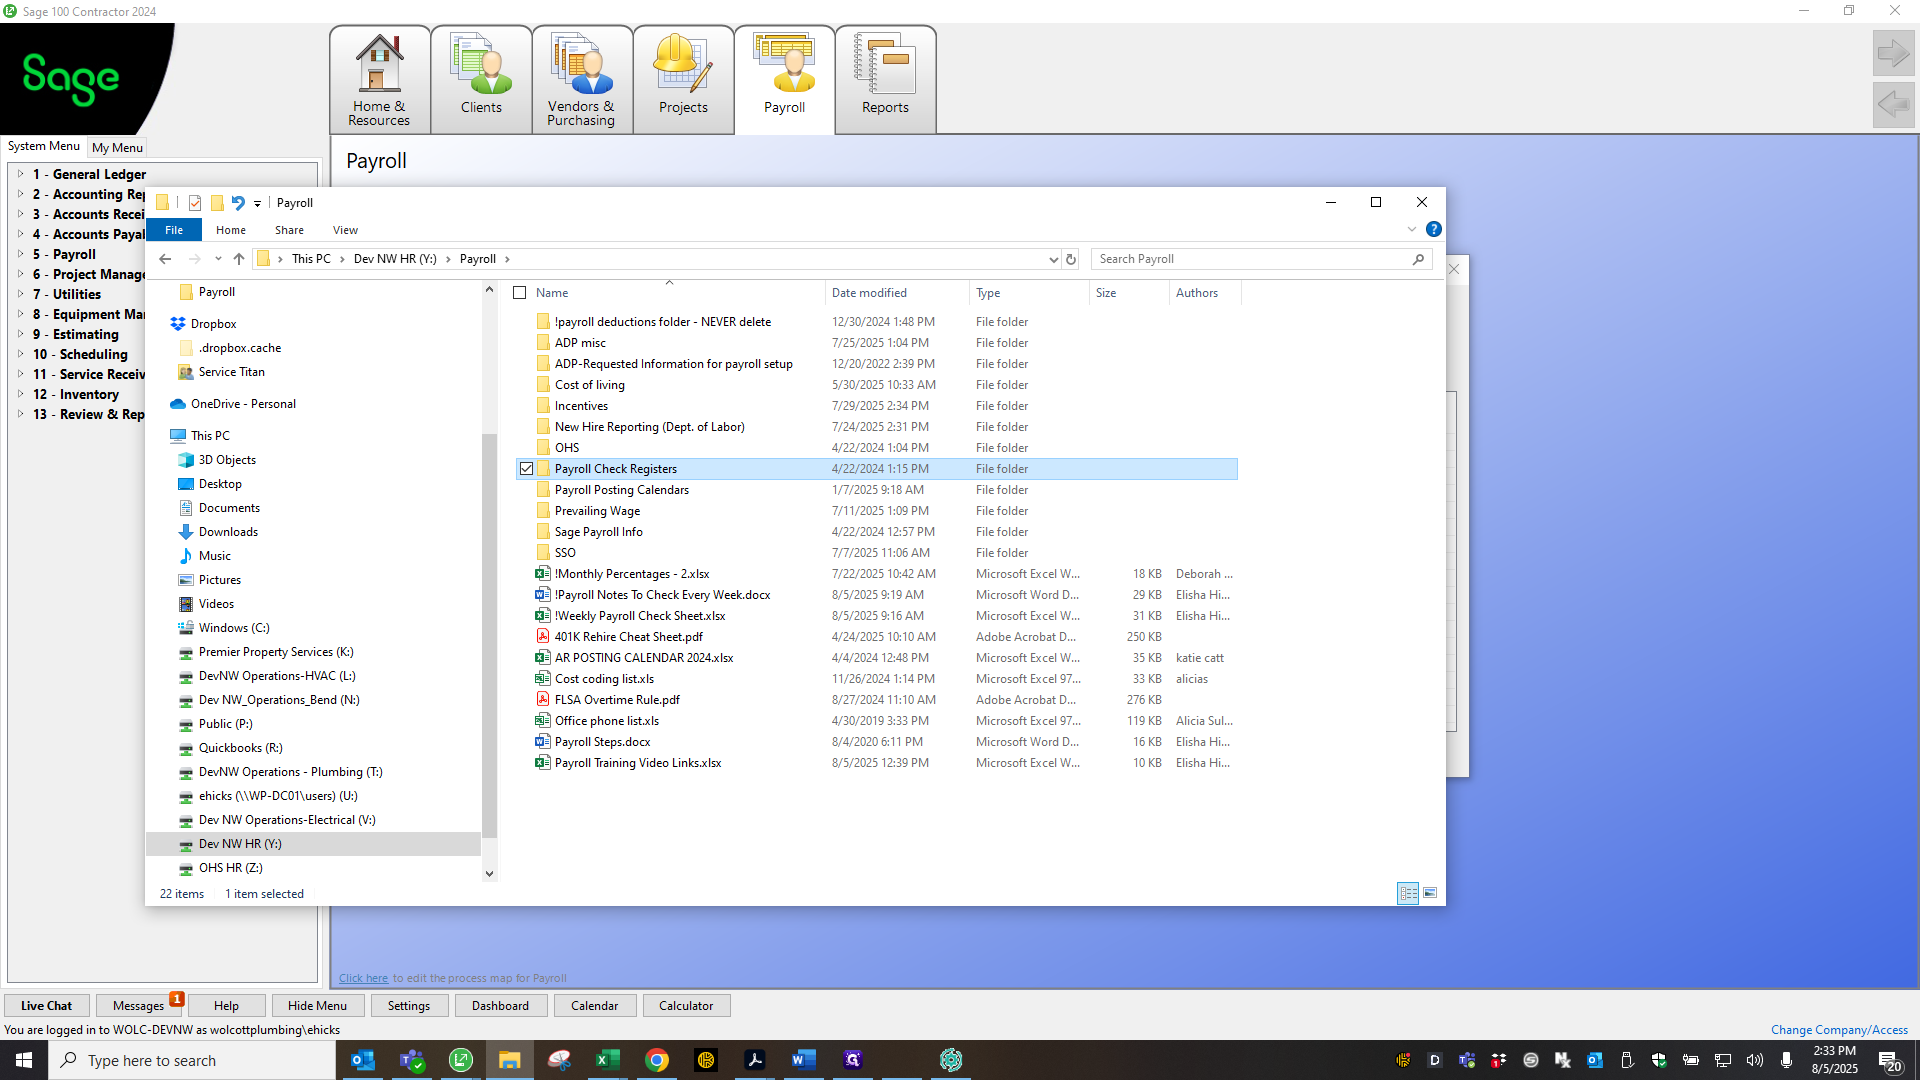Select Dev NW HR (Y:) drive

(x=240, y=844)
